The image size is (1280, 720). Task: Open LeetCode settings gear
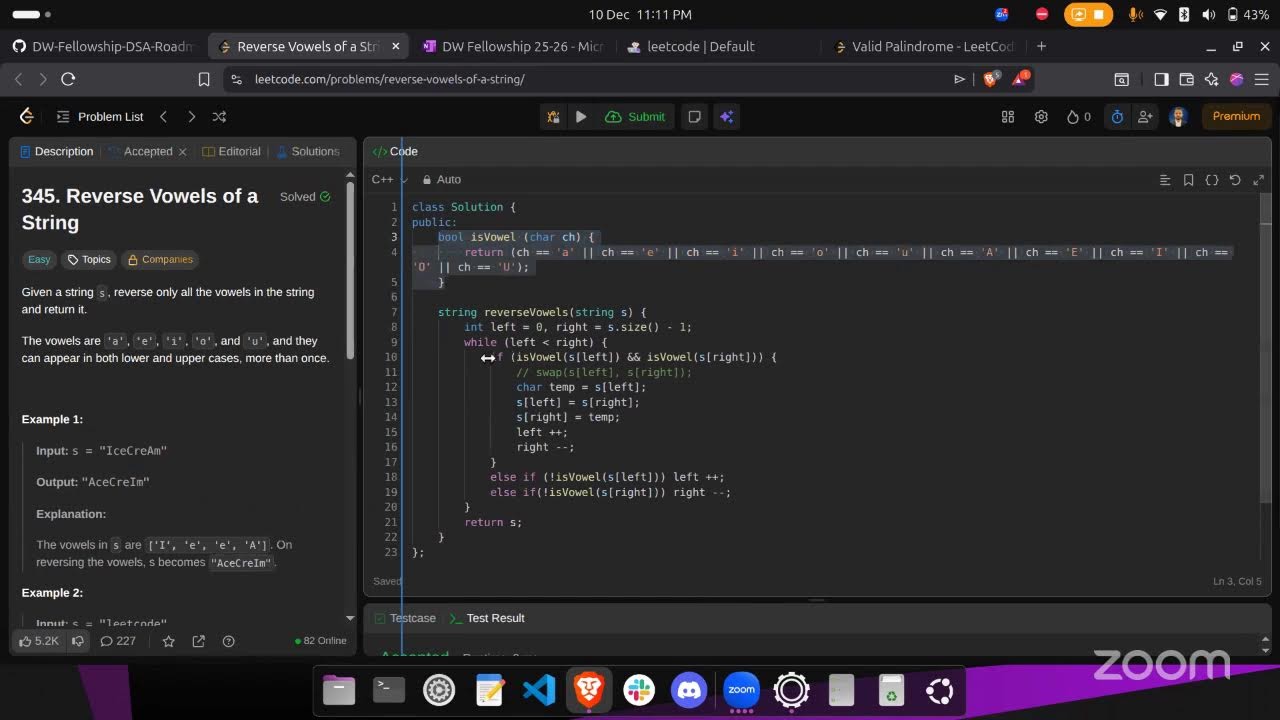click(1041, 117)
